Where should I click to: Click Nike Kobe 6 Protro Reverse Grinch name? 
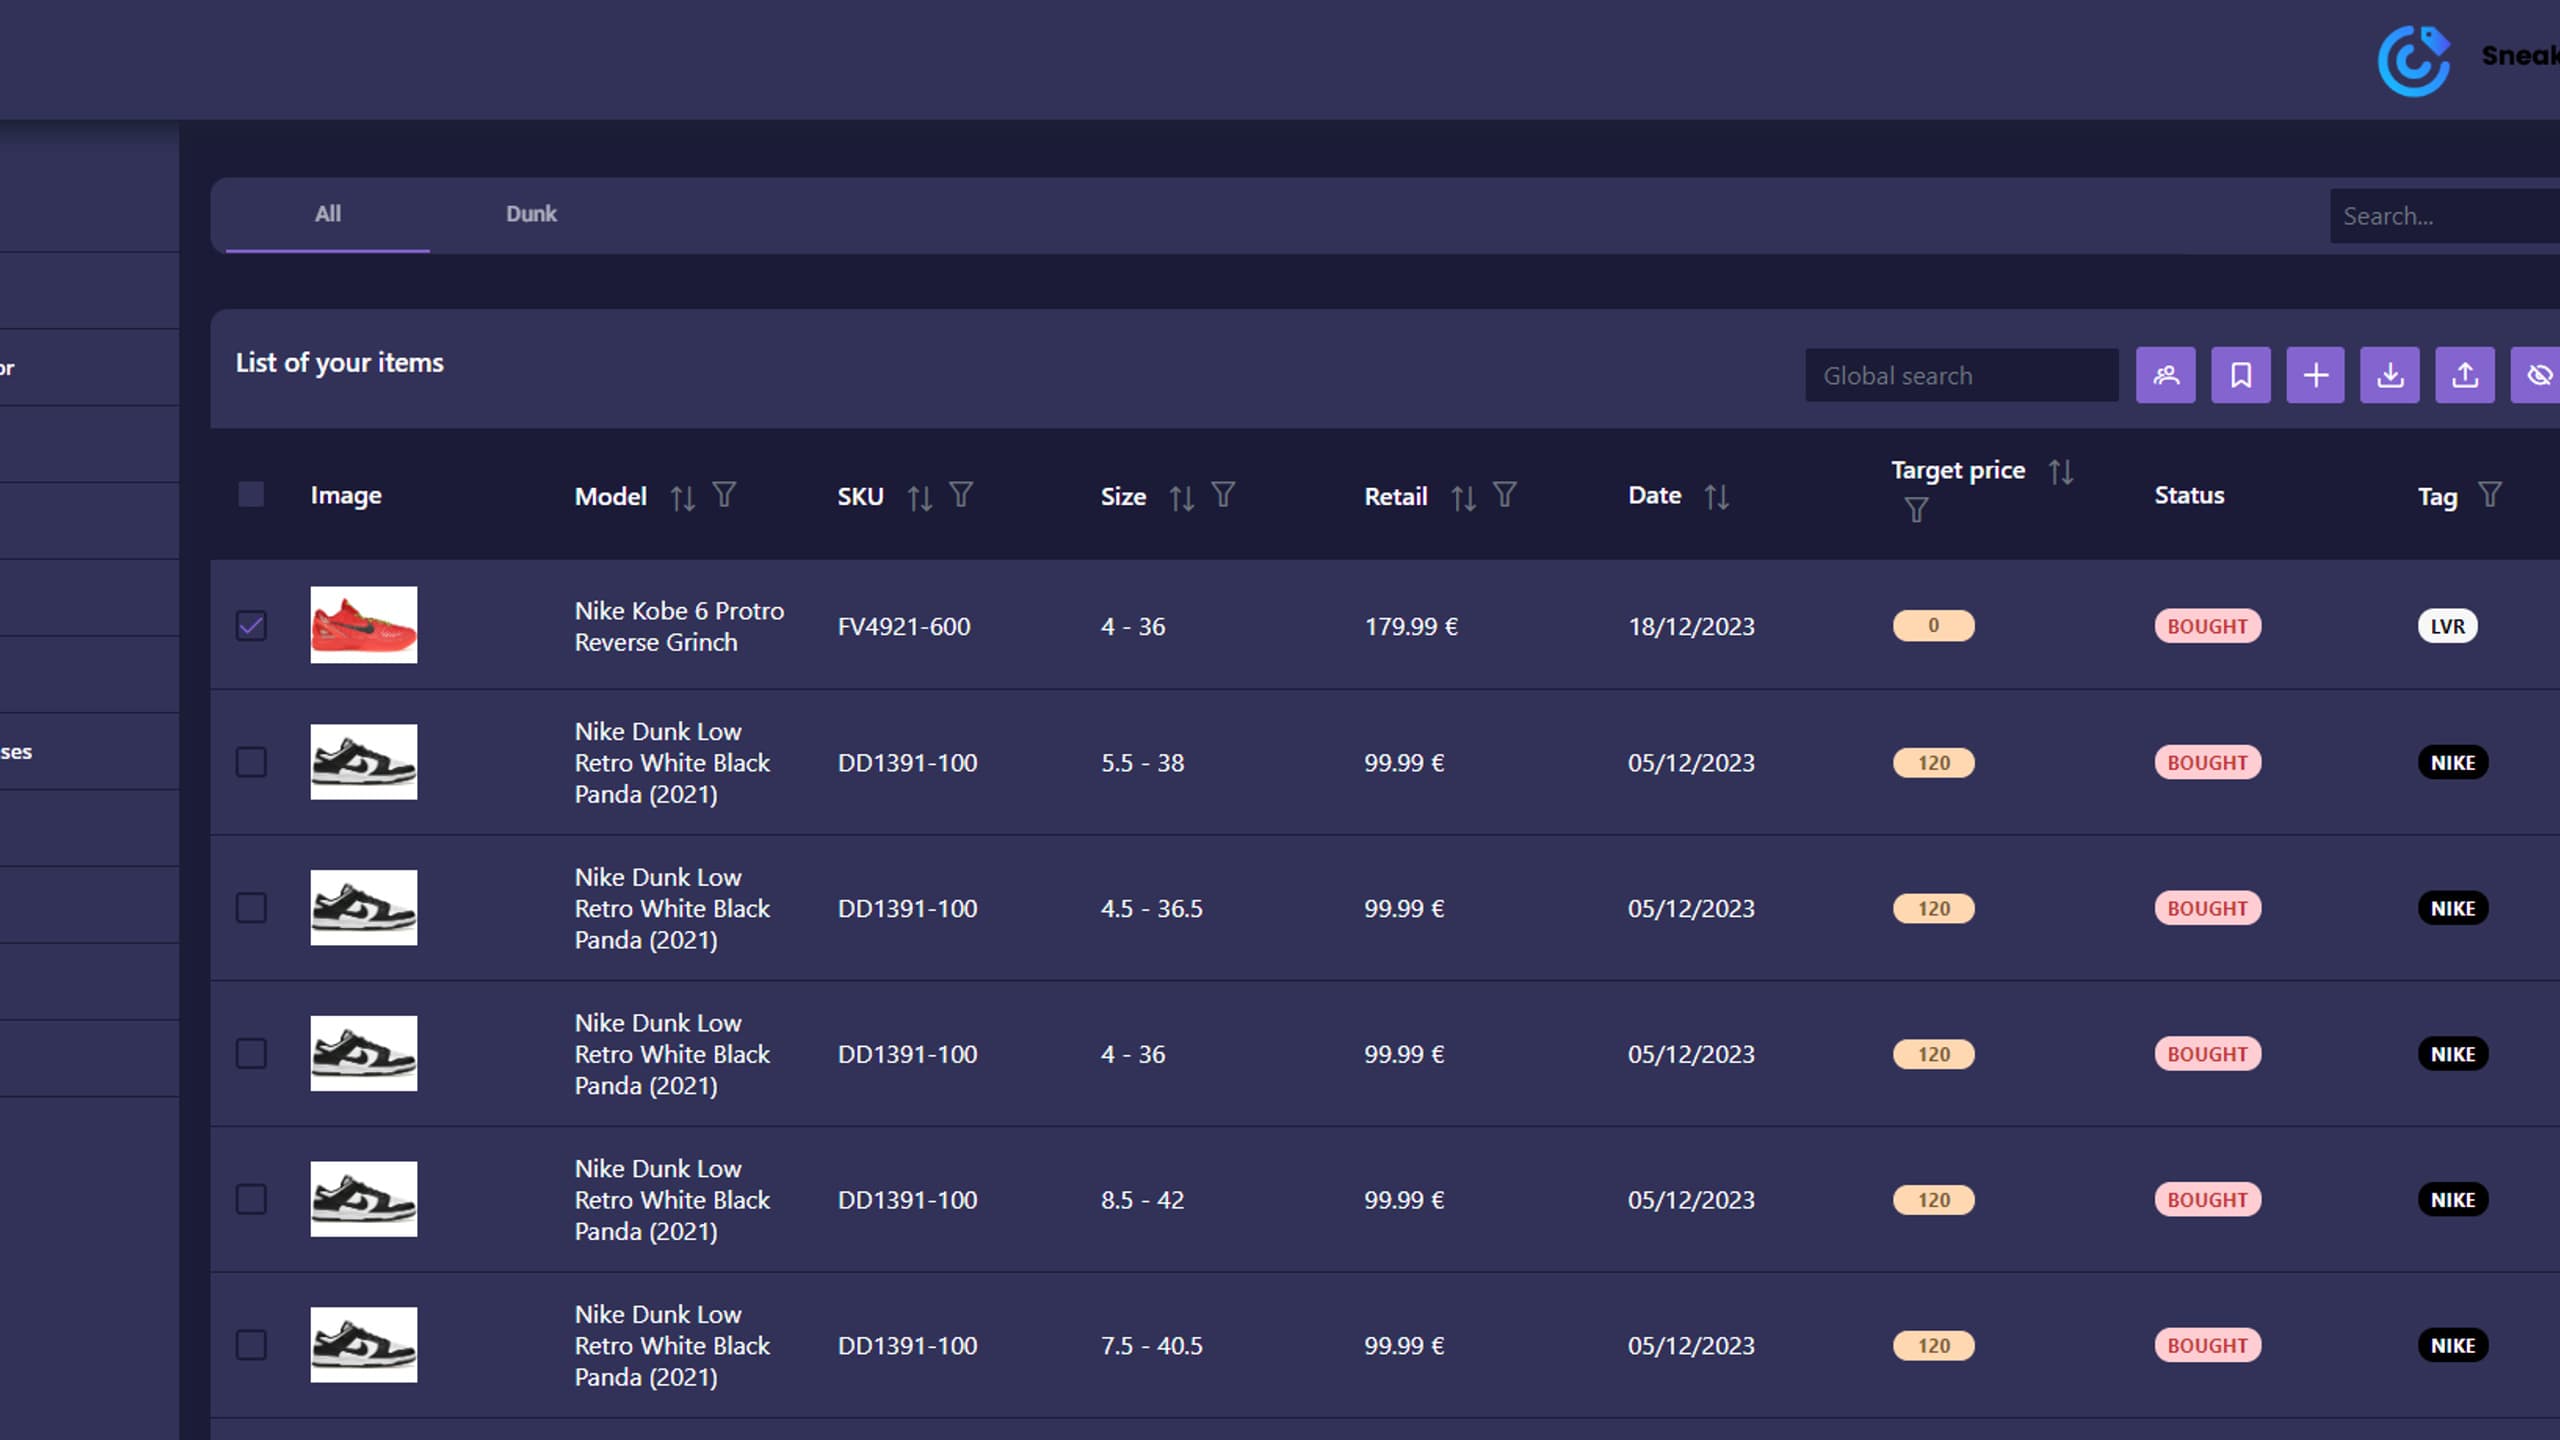[x=679, y=626]
